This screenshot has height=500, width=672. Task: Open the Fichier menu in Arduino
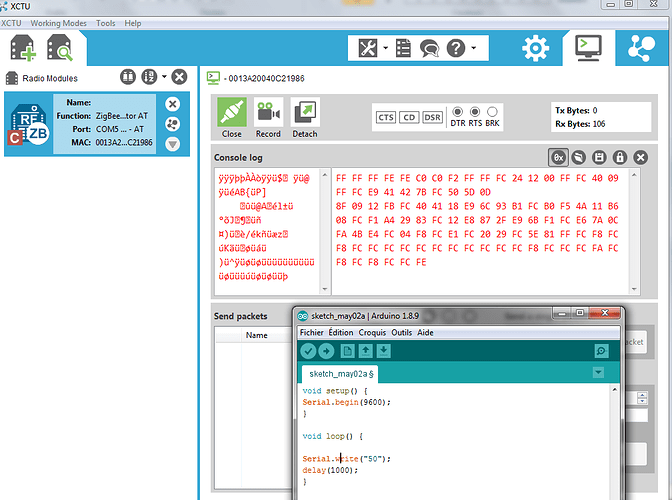coord(312,332)
